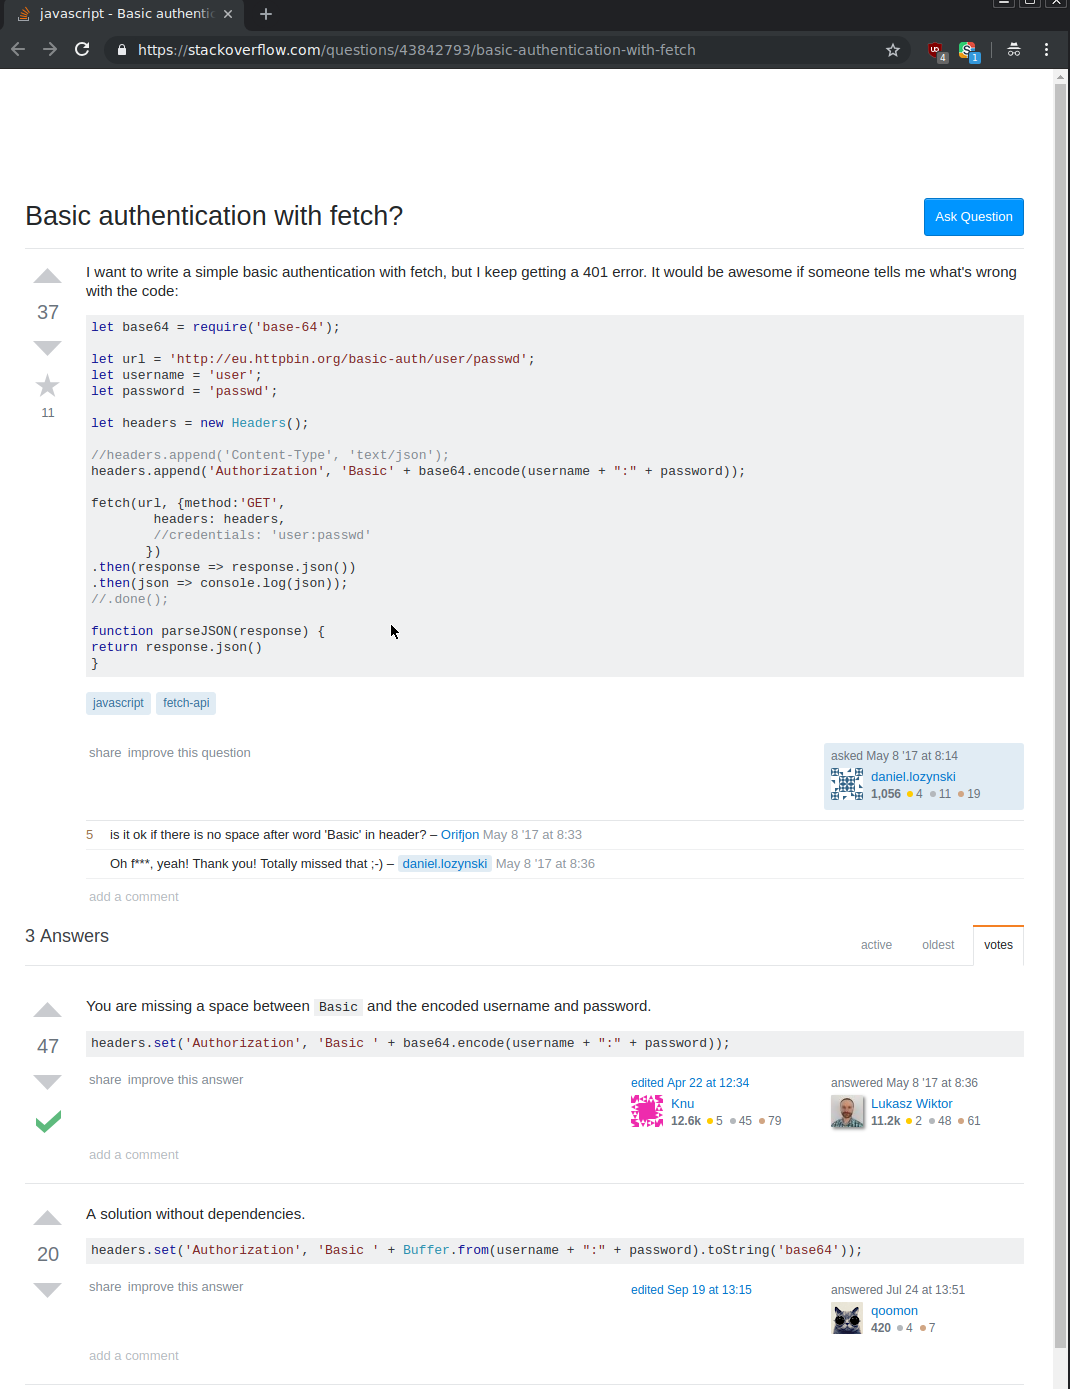Upvote the question

[47, 276]
